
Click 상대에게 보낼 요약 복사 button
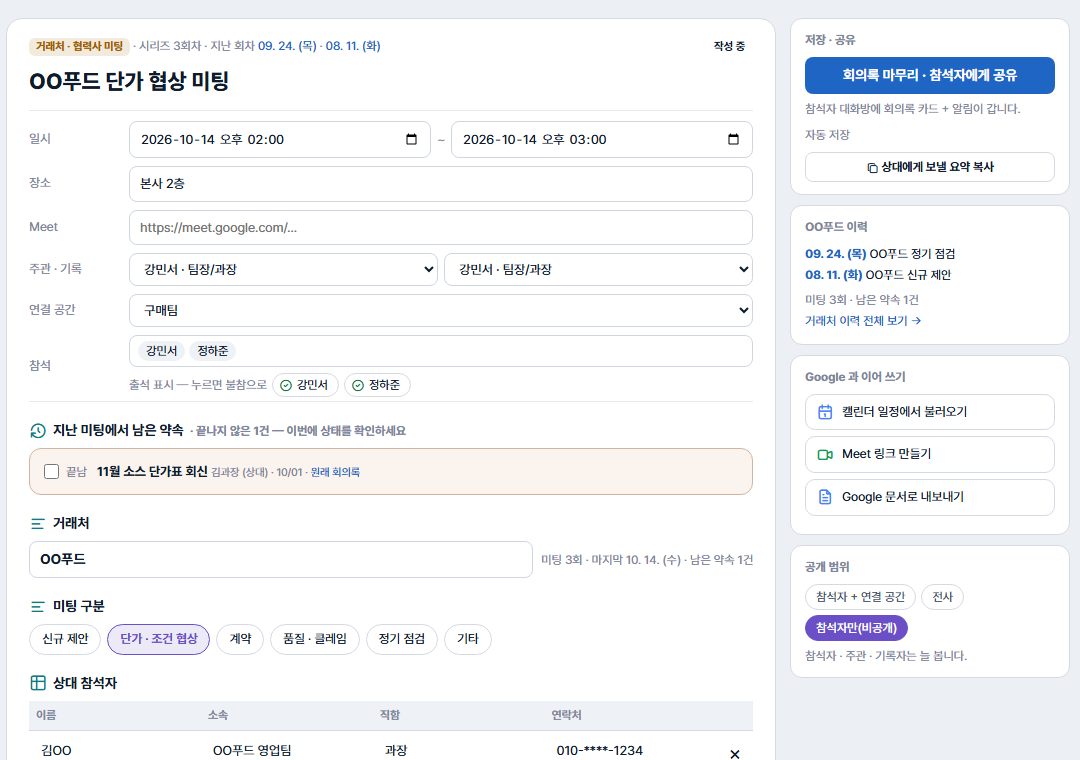pos(930,167)
